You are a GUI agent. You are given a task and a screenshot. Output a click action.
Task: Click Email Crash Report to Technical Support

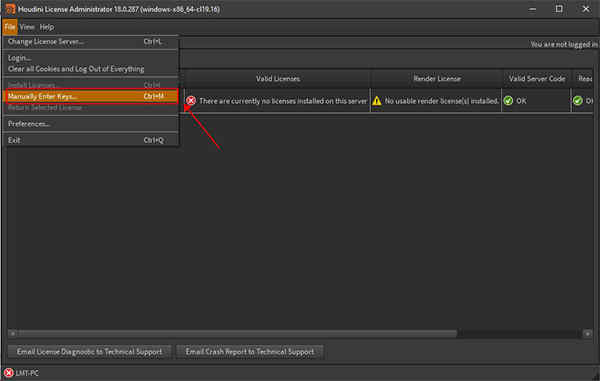[x=250, y=352]
